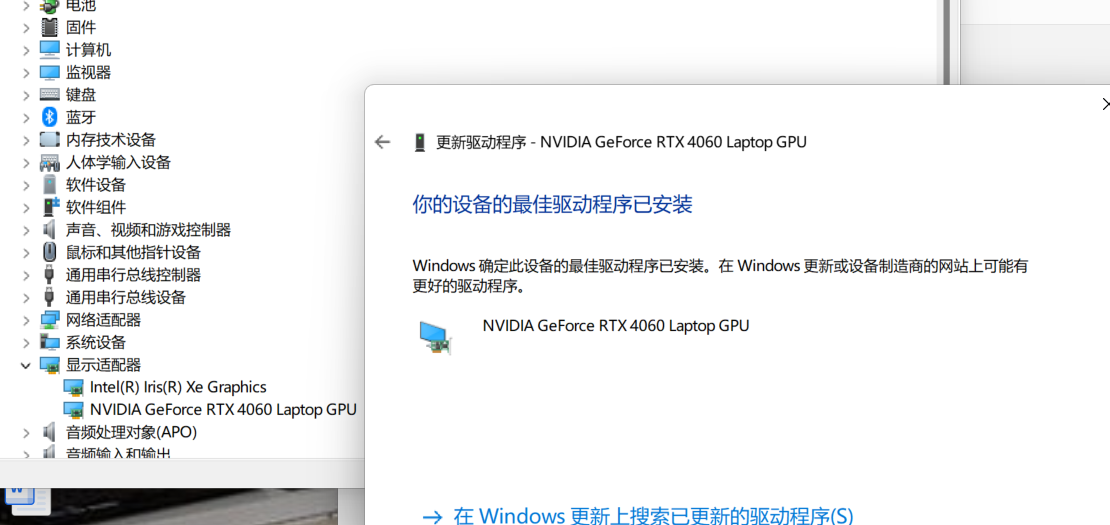
Task: Expand the 音频处理对象(APO) node
Action: [x=26, y=432]
